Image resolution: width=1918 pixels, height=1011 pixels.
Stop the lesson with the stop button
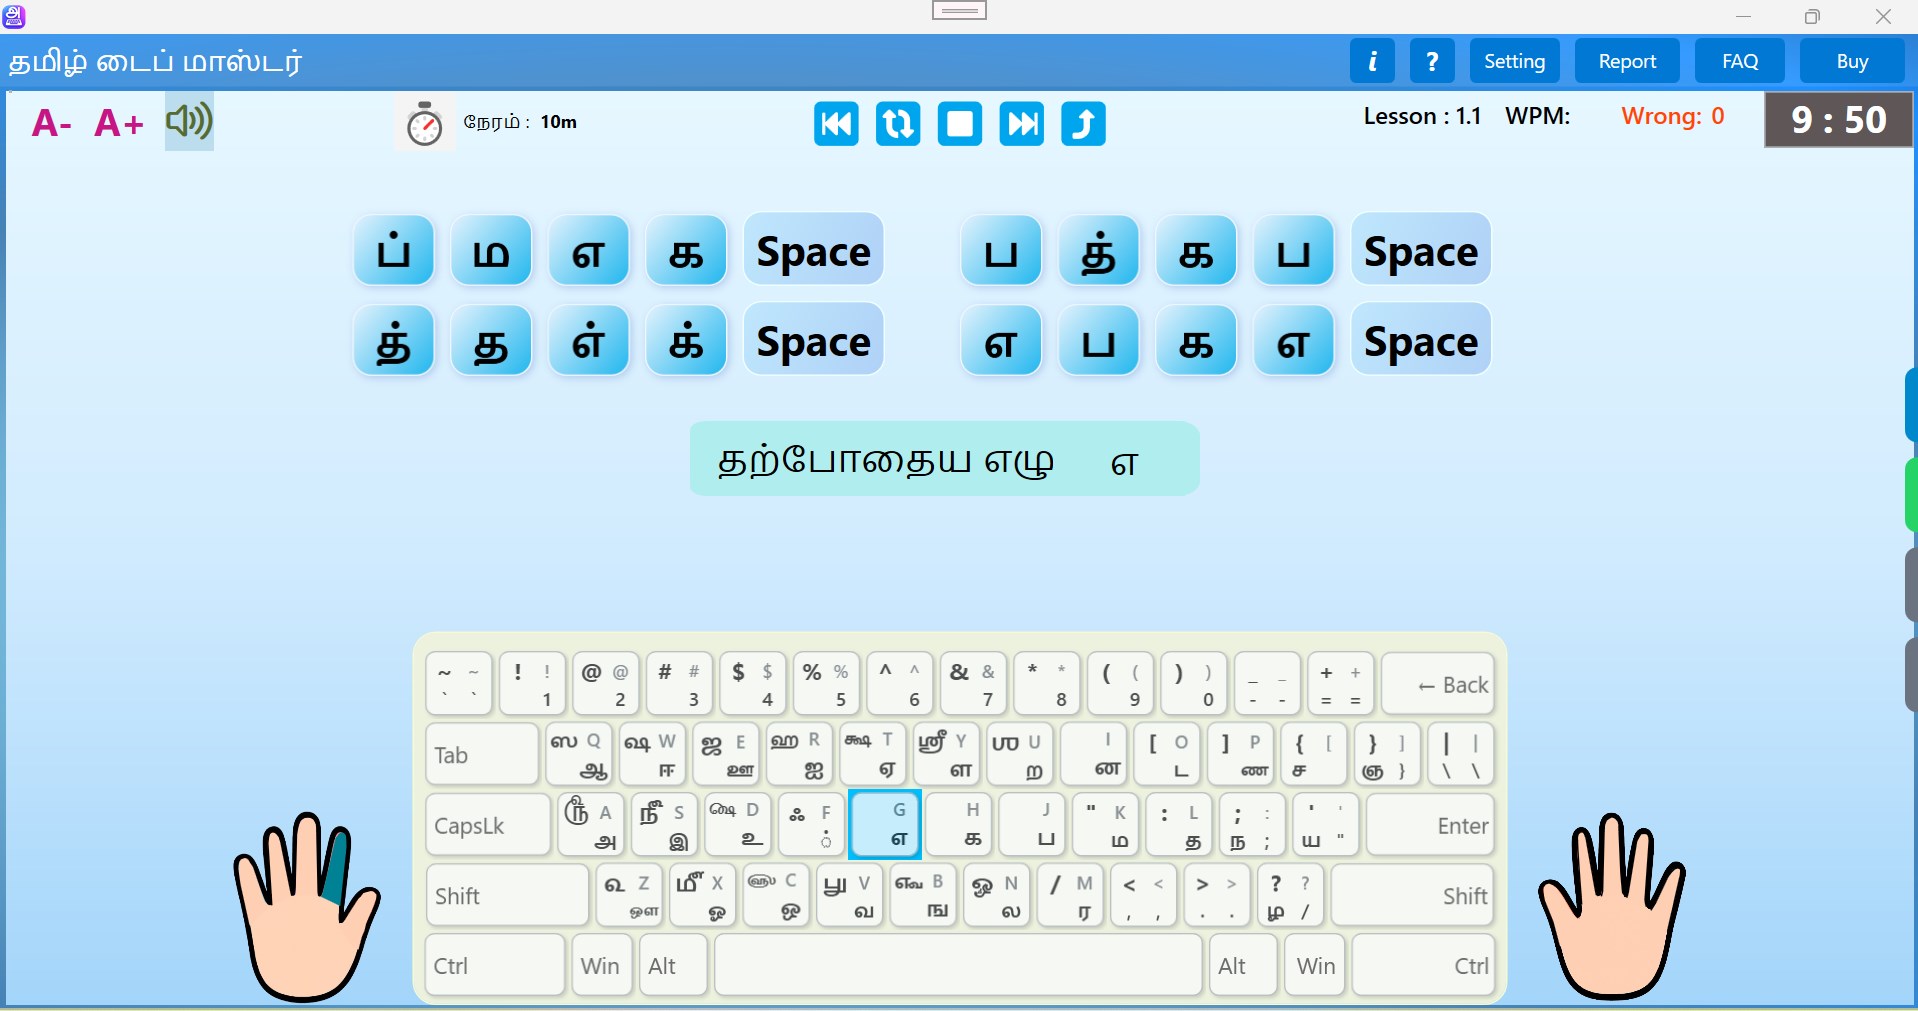960,124
